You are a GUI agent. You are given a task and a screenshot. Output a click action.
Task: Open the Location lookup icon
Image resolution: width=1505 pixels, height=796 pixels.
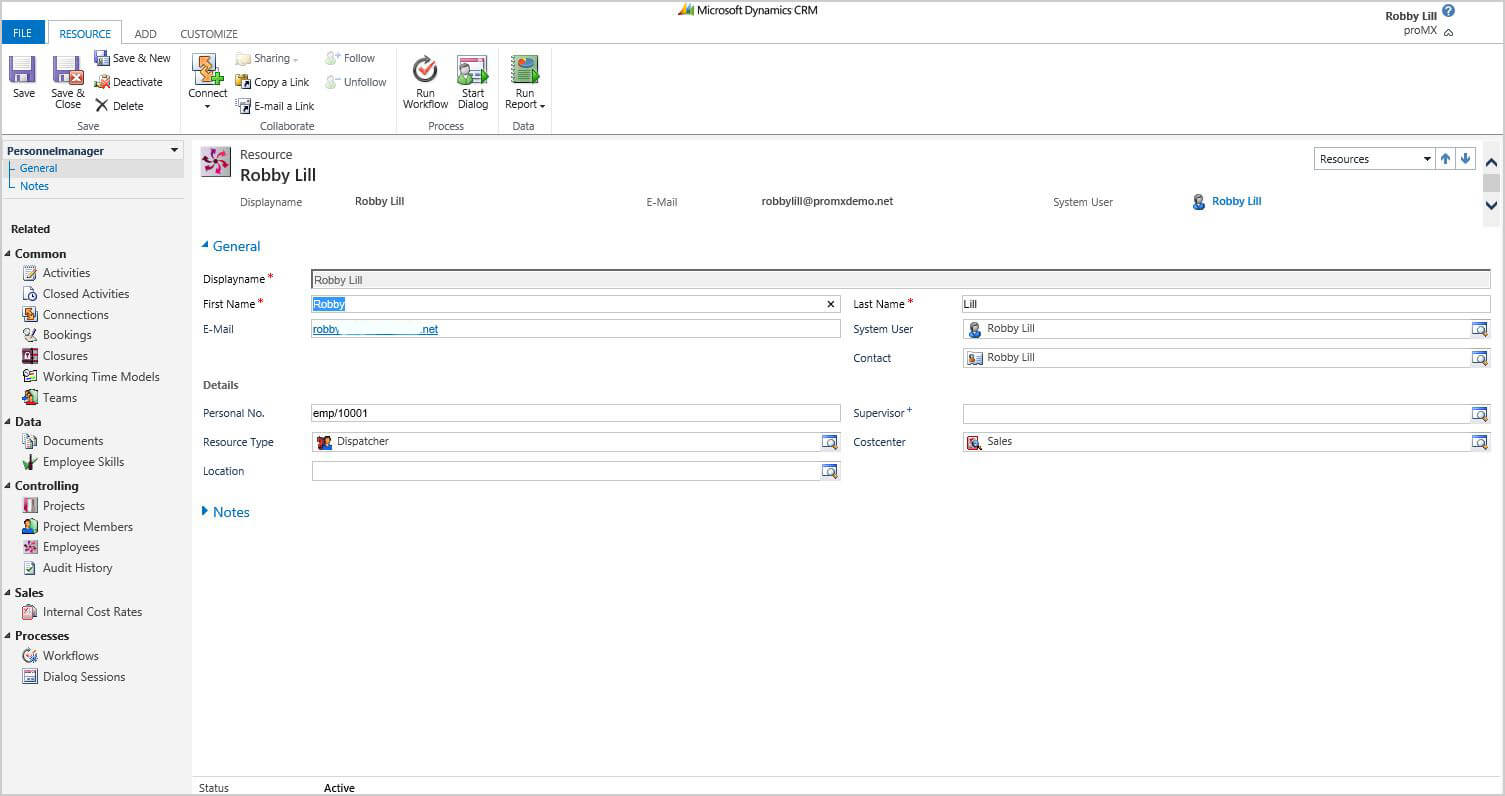[x=830, y=471]
